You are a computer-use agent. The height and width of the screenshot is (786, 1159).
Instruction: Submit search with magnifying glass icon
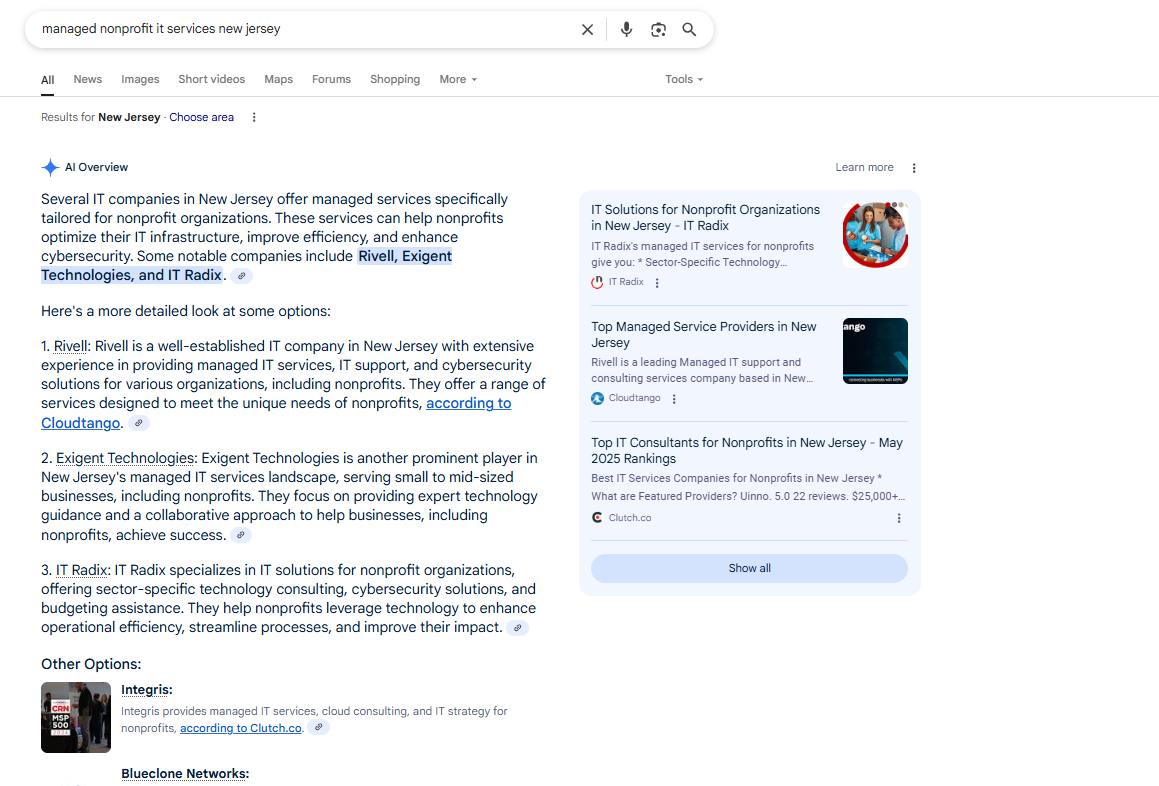click(689, 30)
